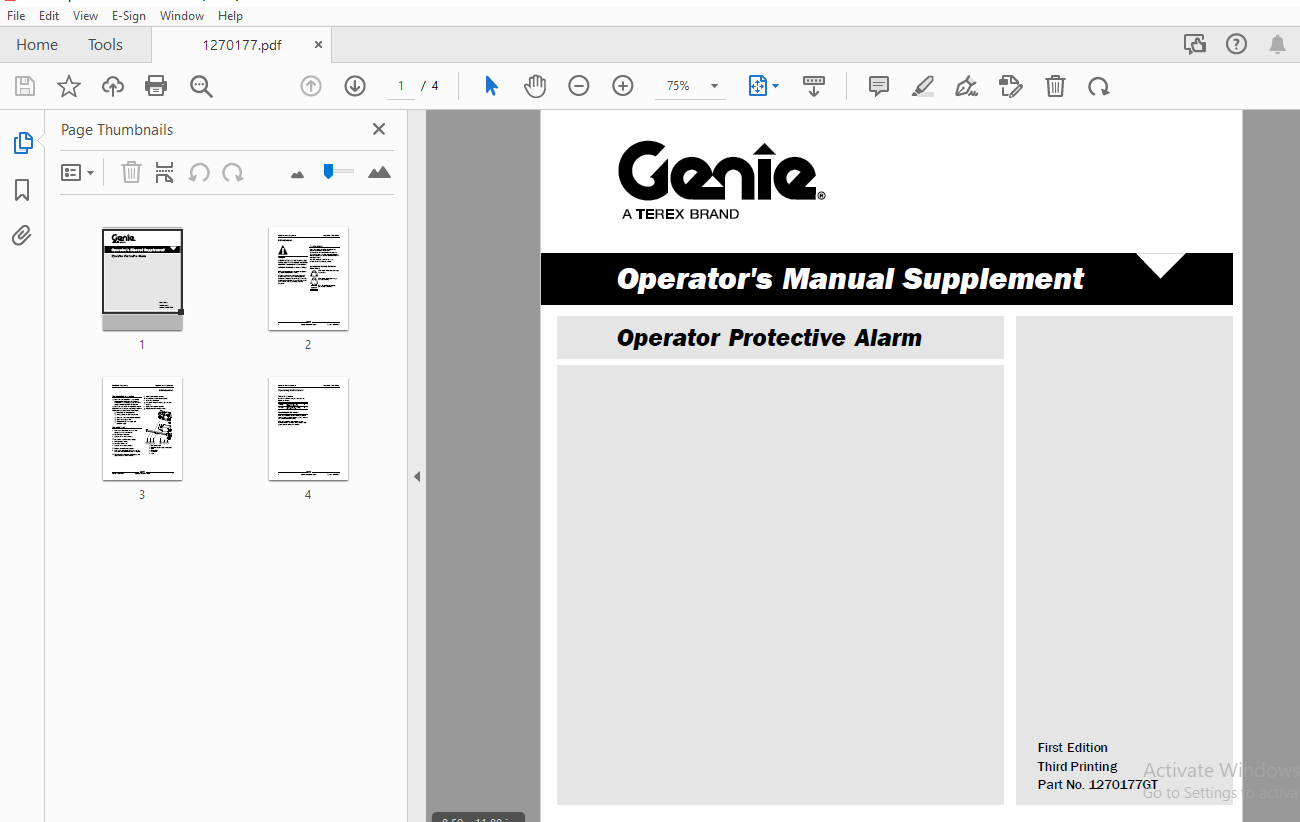
Task: Click the scrolling mode keyboard icon
Action: click(x=814, y=86)
